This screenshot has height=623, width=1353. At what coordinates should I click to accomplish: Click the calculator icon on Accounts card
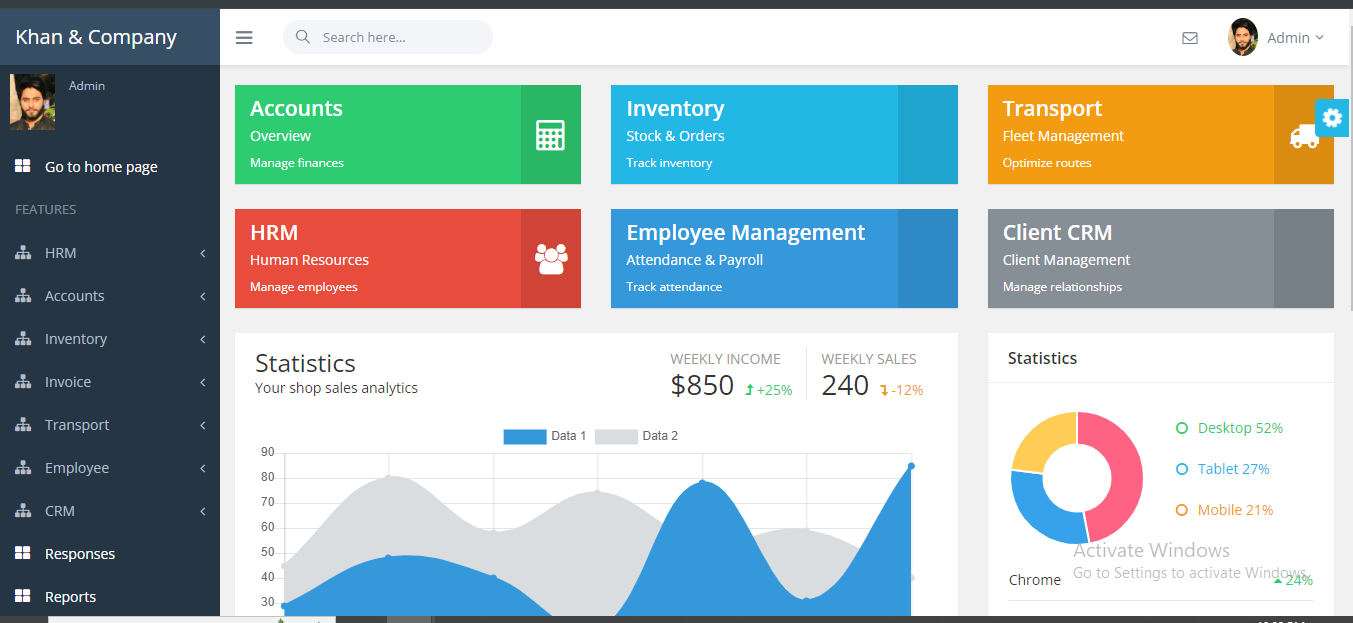[x=550, y=135]
